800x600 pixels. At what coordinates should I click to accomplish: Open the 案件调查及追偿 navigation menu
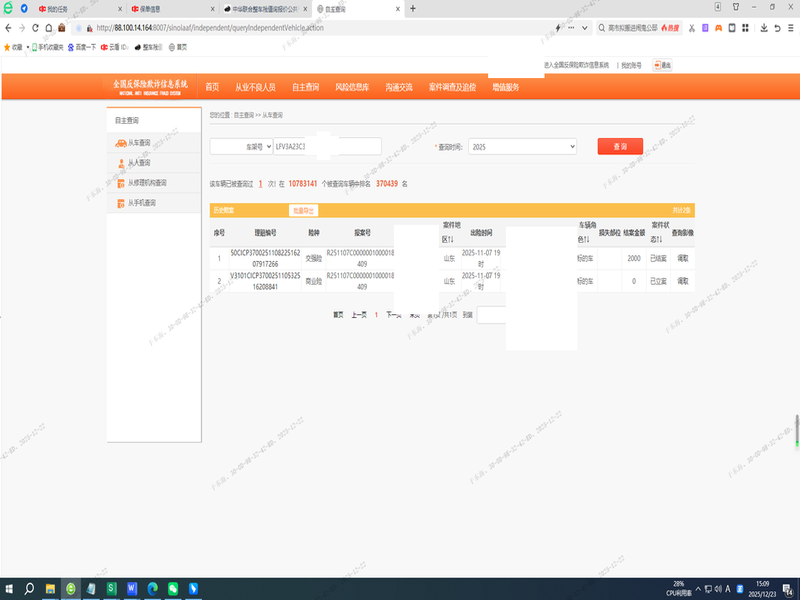(x=455, y=87)
